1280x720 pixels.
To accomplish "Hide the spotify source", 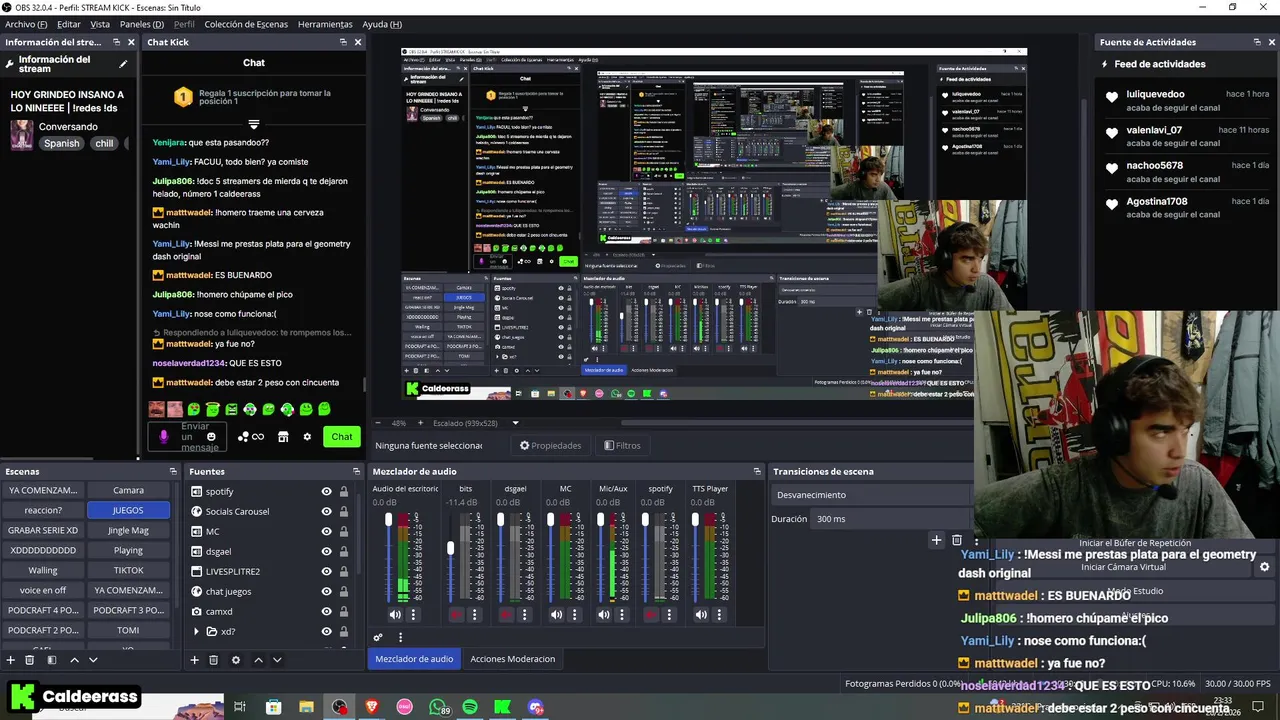I will click(326, 491).
